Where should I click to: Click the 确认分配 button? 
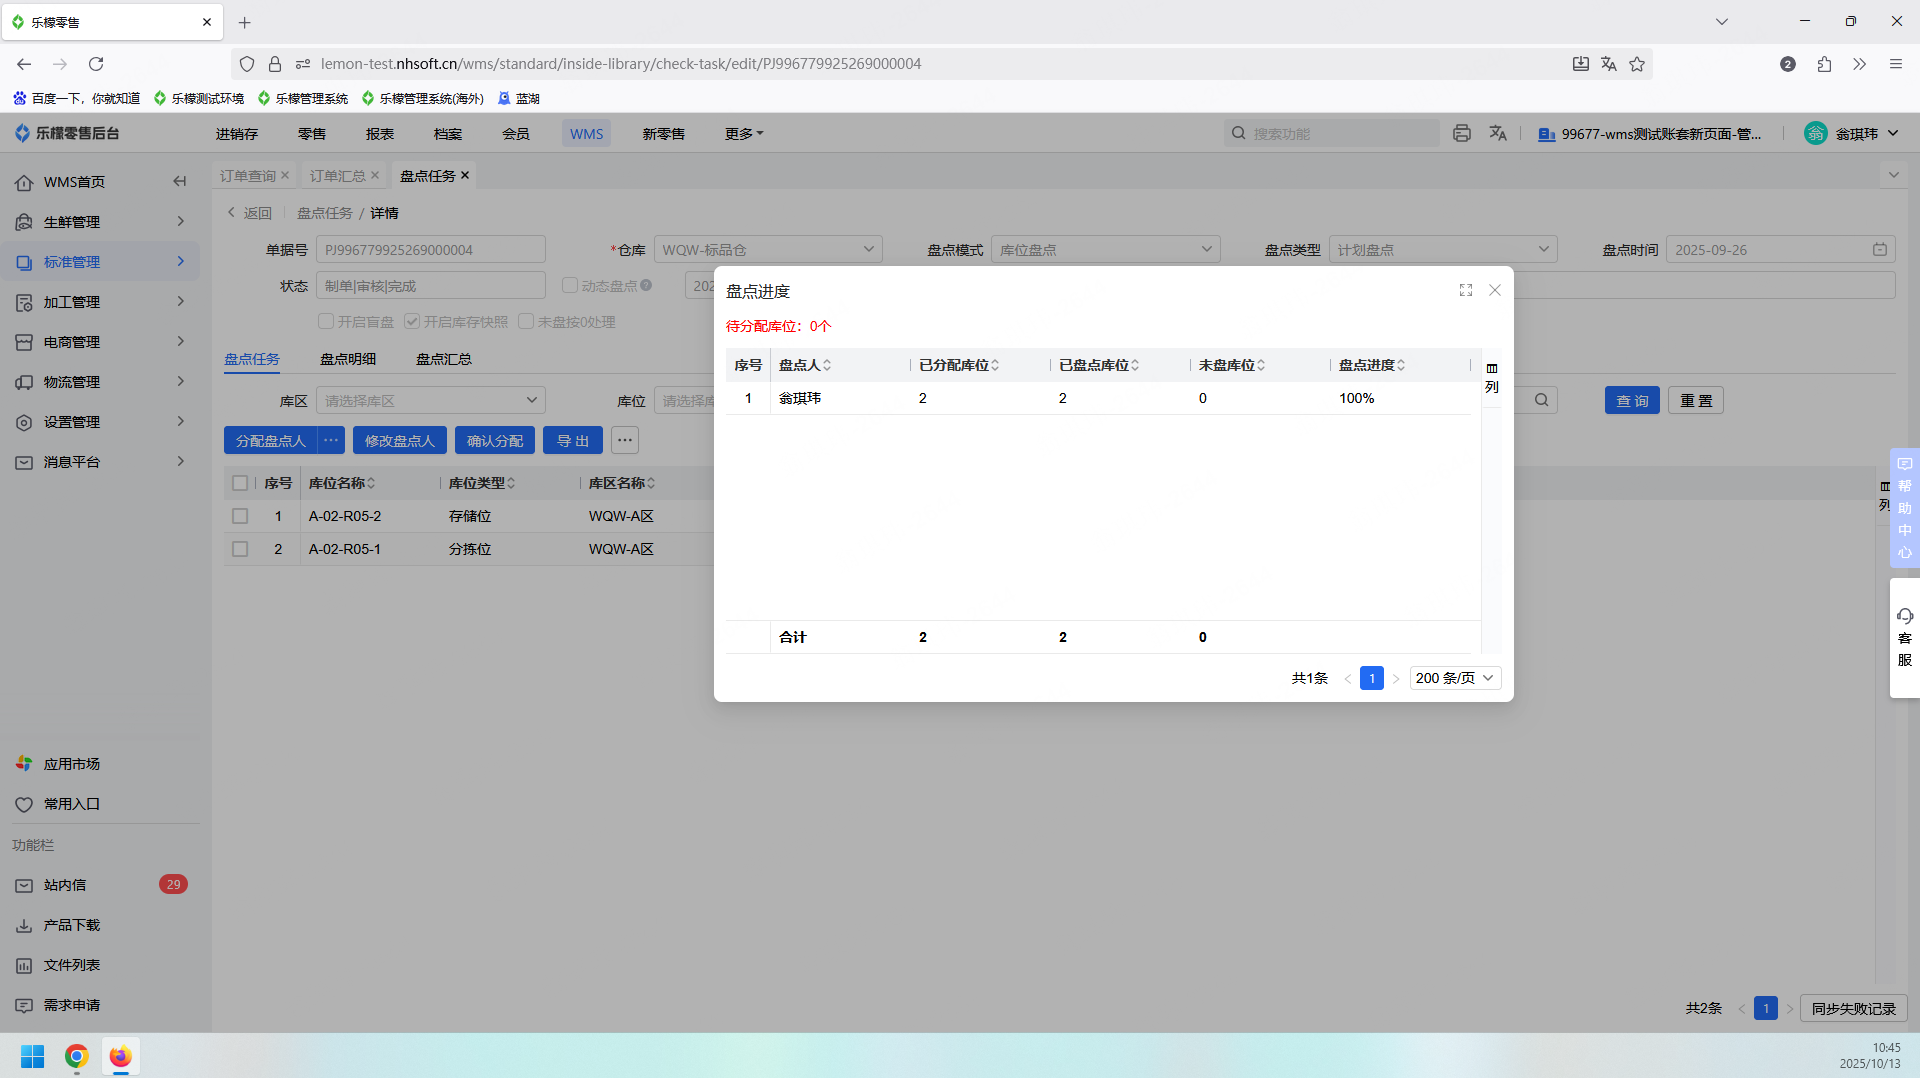click(x=495, y=441)
